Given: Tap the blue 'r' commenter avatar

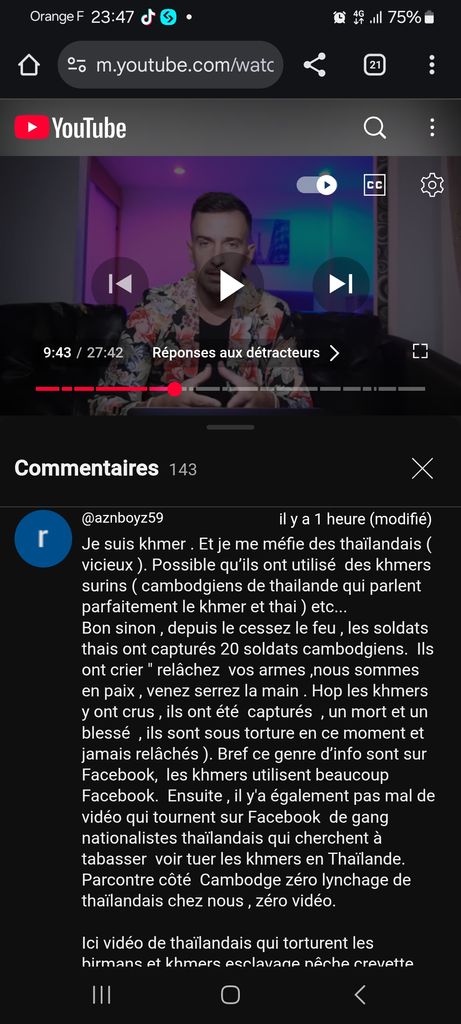Looking at the screenshot, I should pyautogui.click(x=43, y=539).
